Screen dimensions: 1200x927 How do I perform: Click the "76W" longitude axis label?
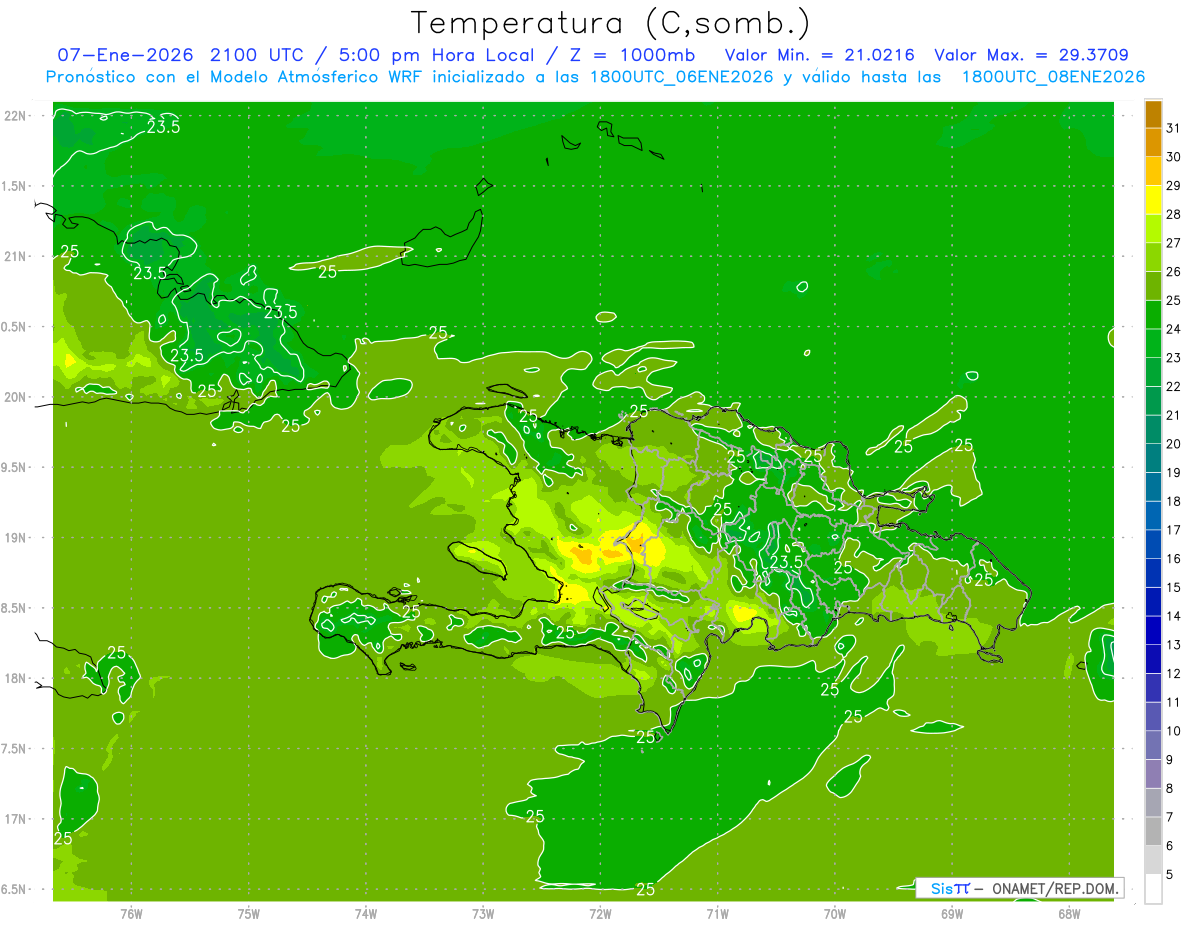pyautogui.click(x=131, y=913)
